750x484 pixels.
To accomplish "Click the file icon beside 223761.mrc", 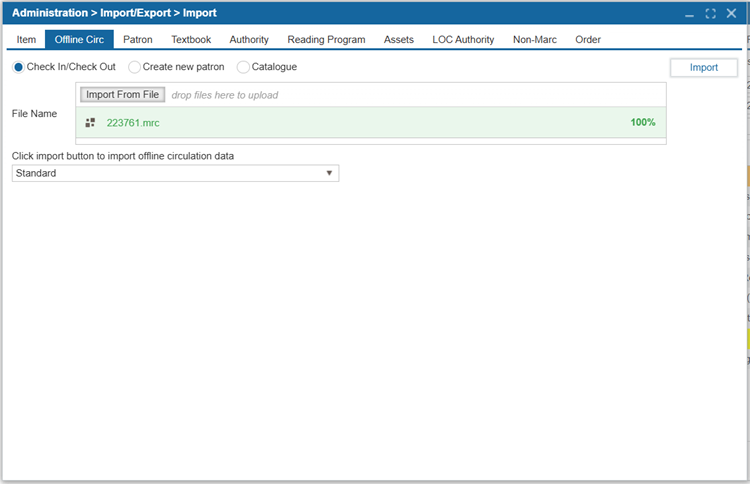I will [x=90, y=123].
